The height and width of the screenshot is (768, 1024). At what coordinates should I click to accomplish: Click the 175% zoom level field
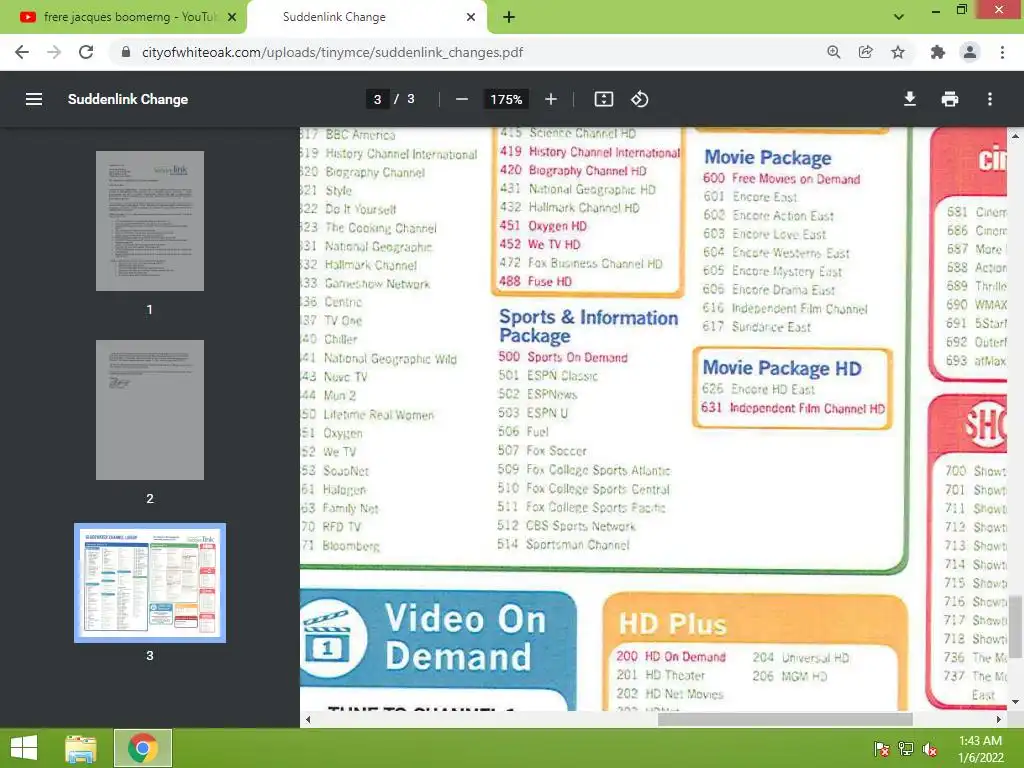coord(506,99)
